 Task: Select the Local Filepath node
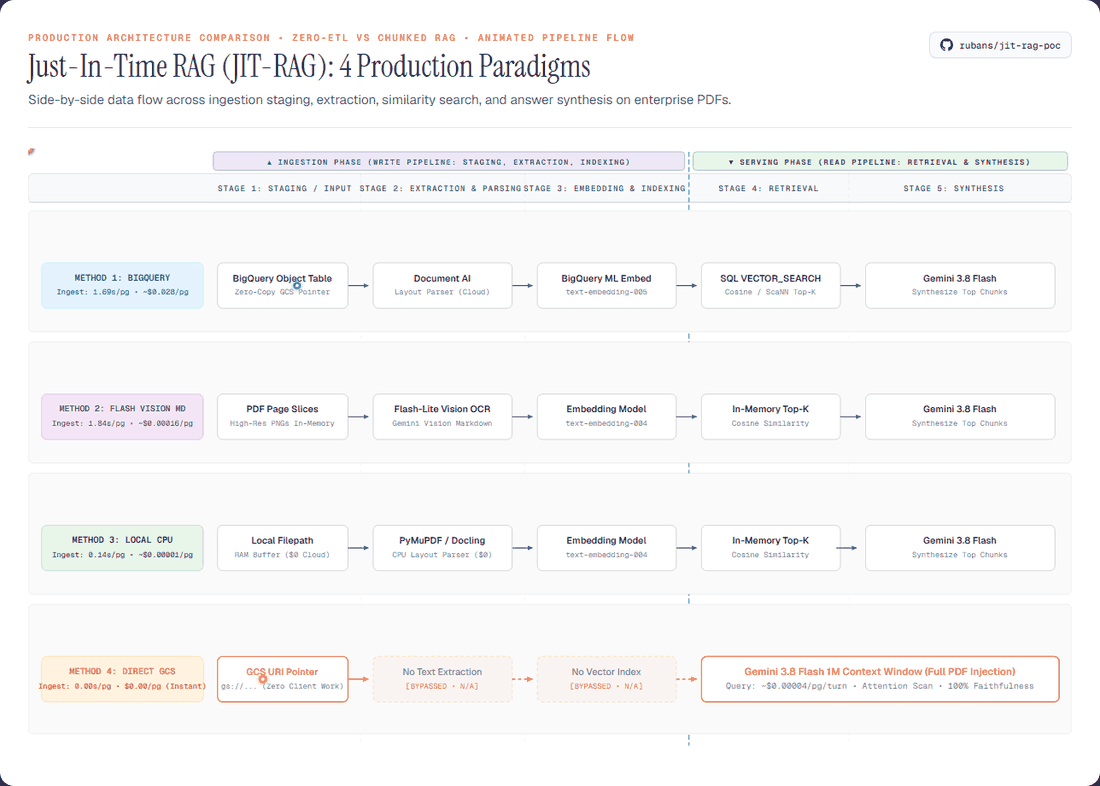[x=283, y=547]
